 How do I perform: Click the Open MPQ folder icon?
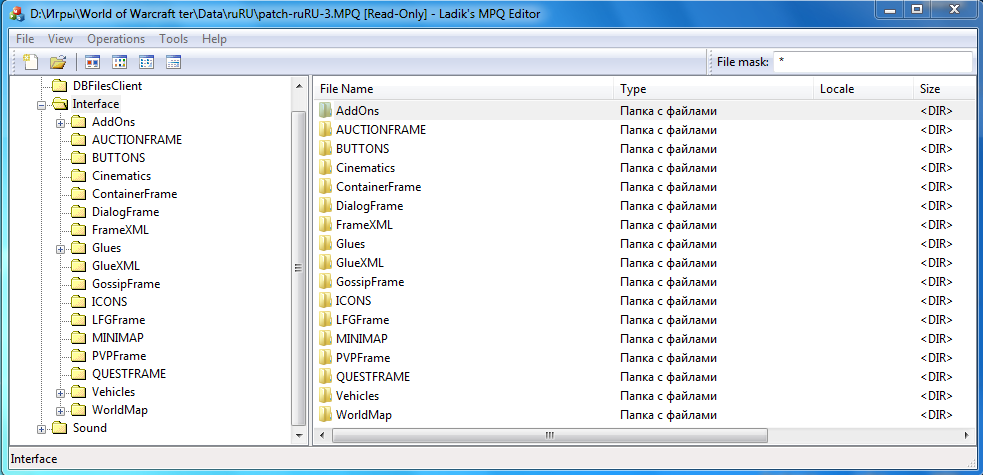[58, 62]
